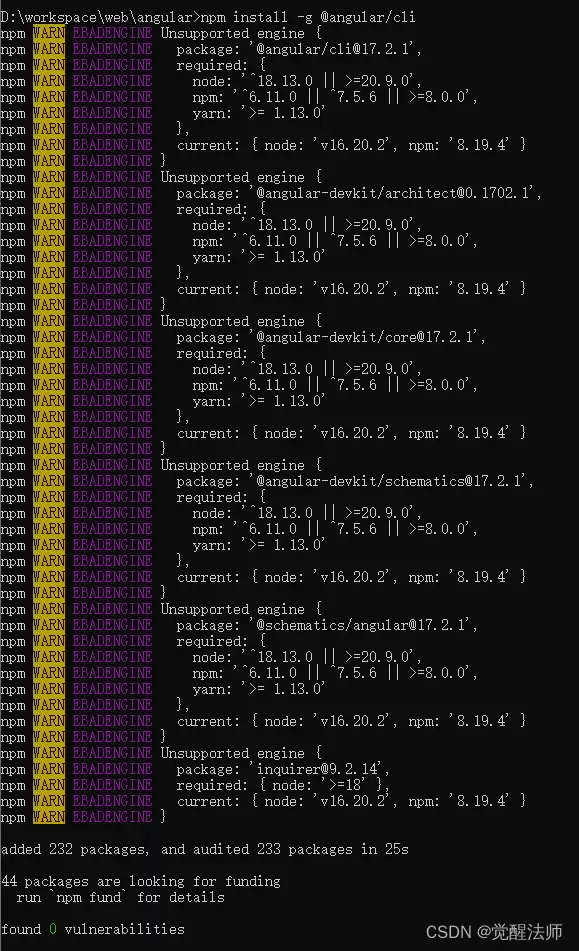579x951 pixels.
Task: Click the bottommost purple EBADENGINE label
Action: coord(112,817)
